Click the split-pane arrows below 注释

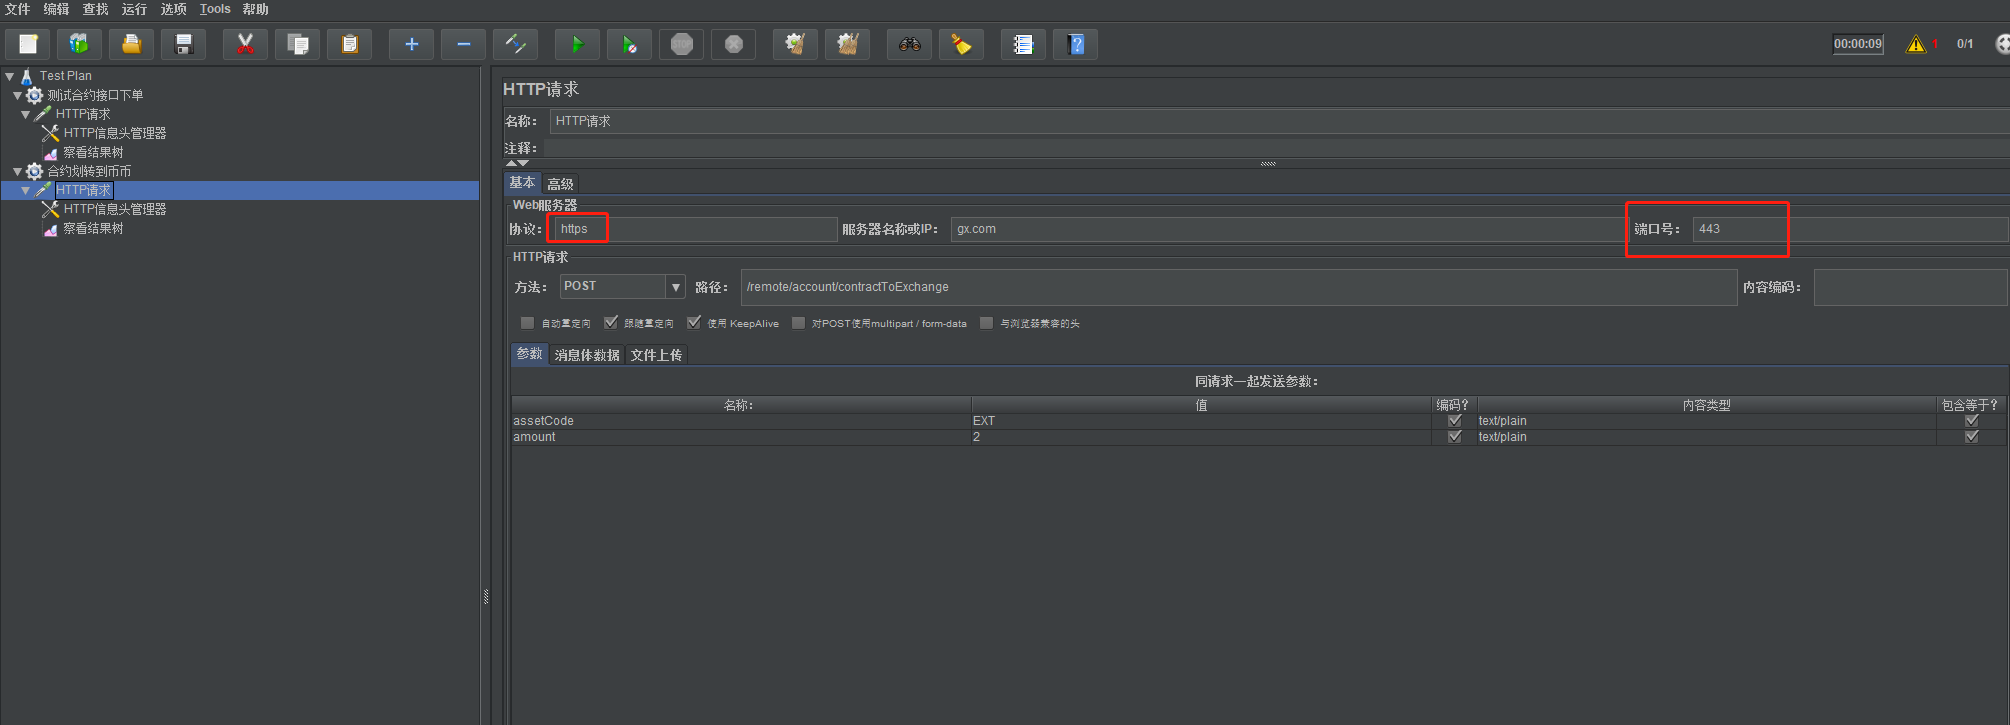click(517, 163)
